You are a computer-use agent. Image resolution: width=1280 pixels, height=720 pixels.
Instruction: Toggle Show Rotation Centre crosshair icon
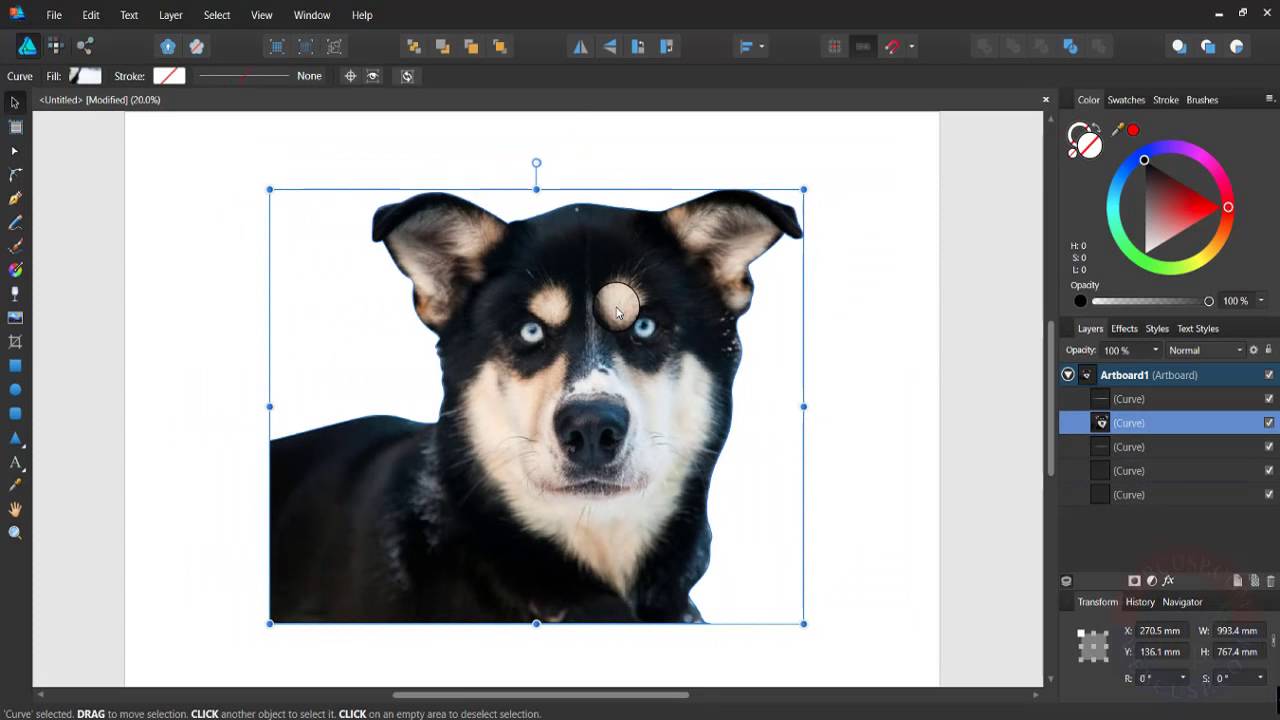(350, 76)
